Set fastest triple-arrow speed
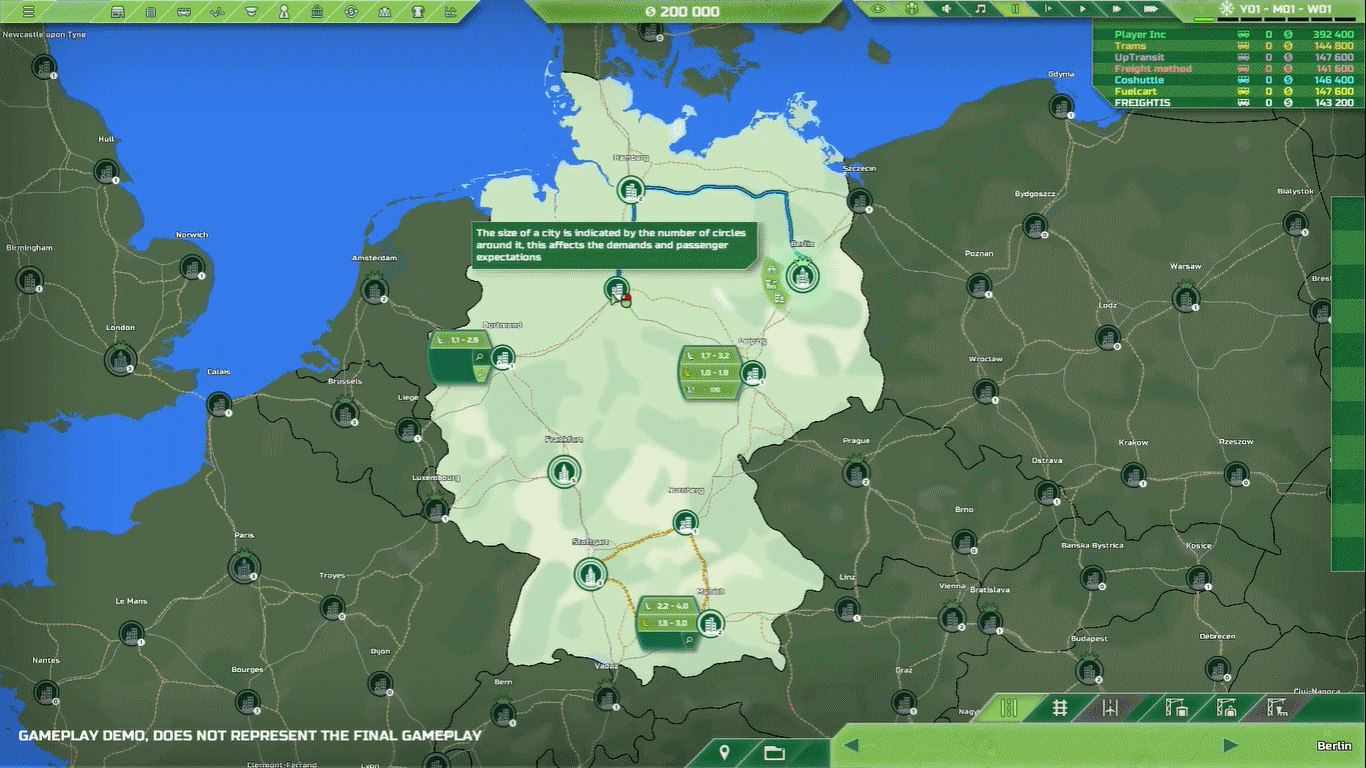 click(x=1152, y=8)
